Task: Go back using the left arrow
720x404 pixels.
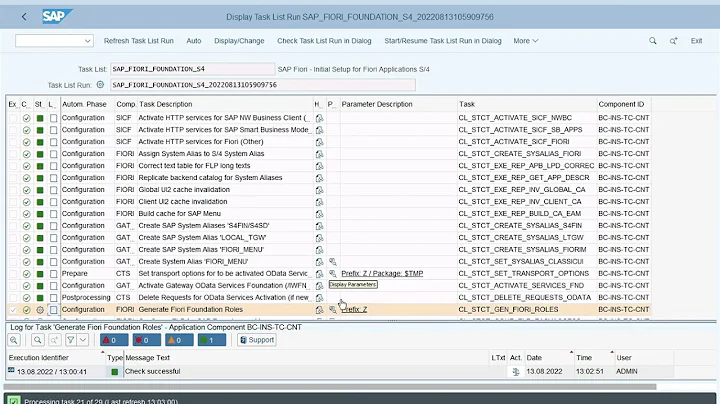Action: [24, 17]
